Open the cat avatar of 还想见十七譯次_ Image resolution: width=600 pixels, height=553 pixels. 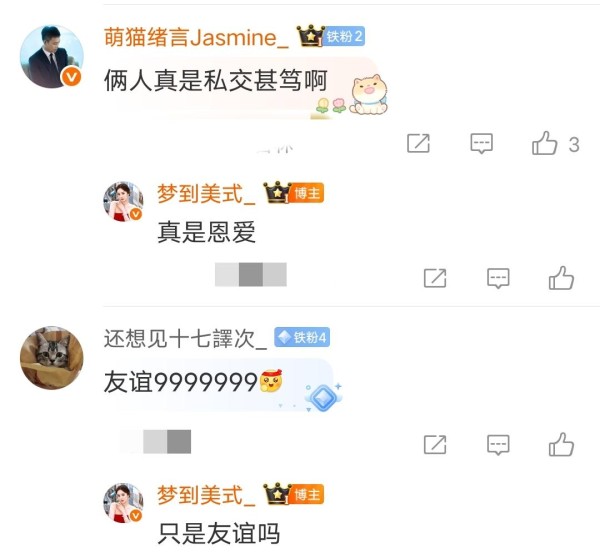(52, 358)
